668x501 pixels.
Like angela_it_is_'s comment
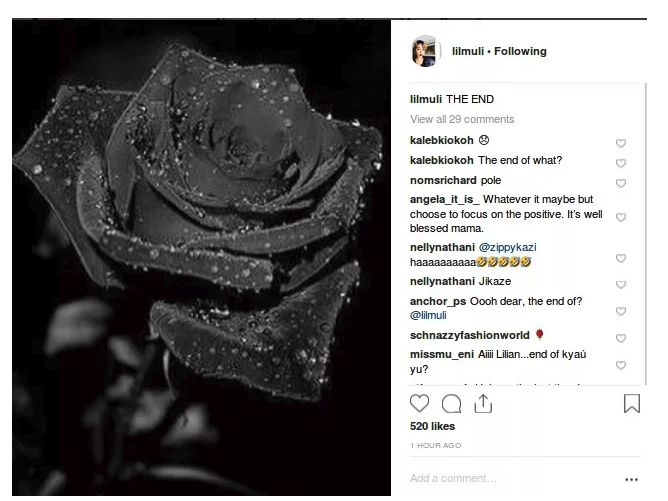tap(621, 217)
